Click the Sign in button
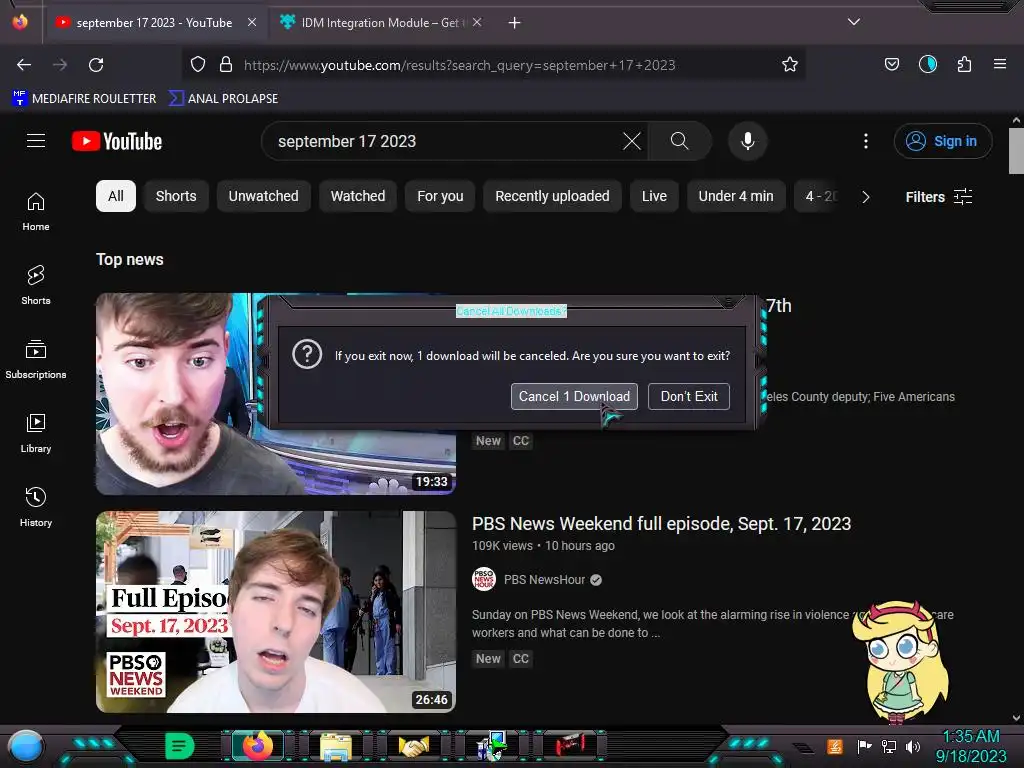The width and height of the screenshot is (1024, 768). [942, 141]
